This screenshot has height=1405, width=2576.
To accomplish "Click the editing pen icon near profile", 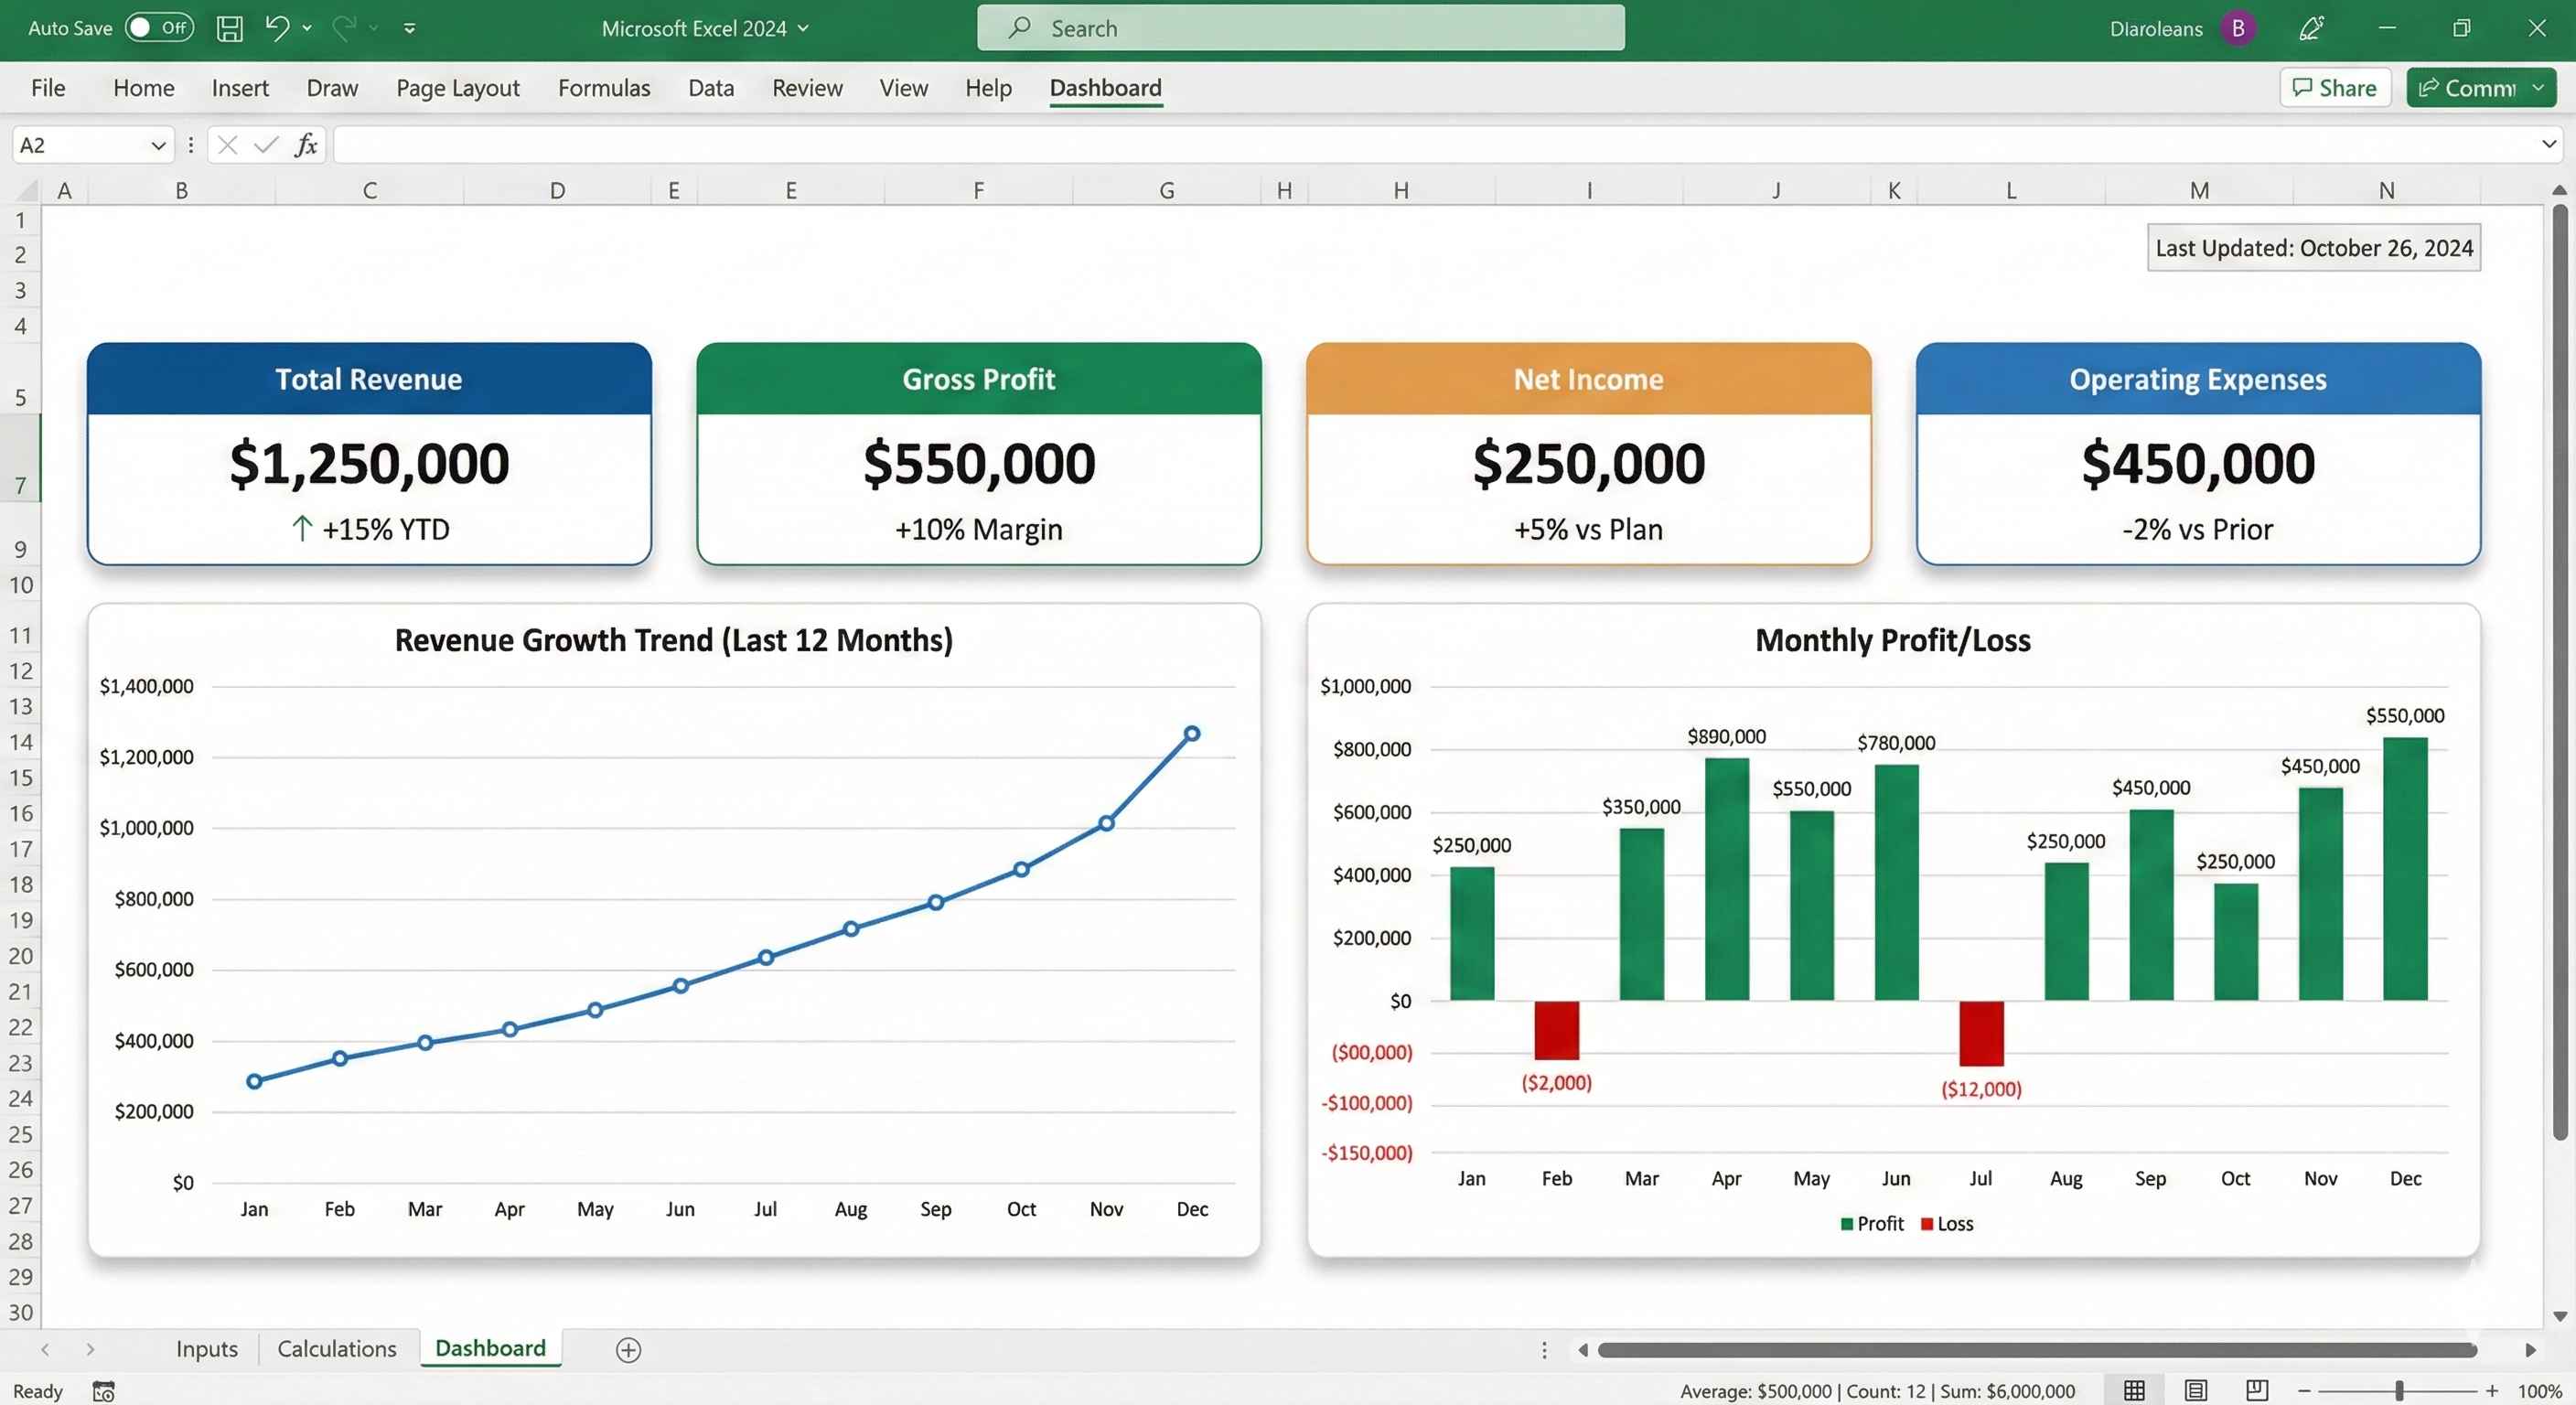I will [x=2310, y=28].
